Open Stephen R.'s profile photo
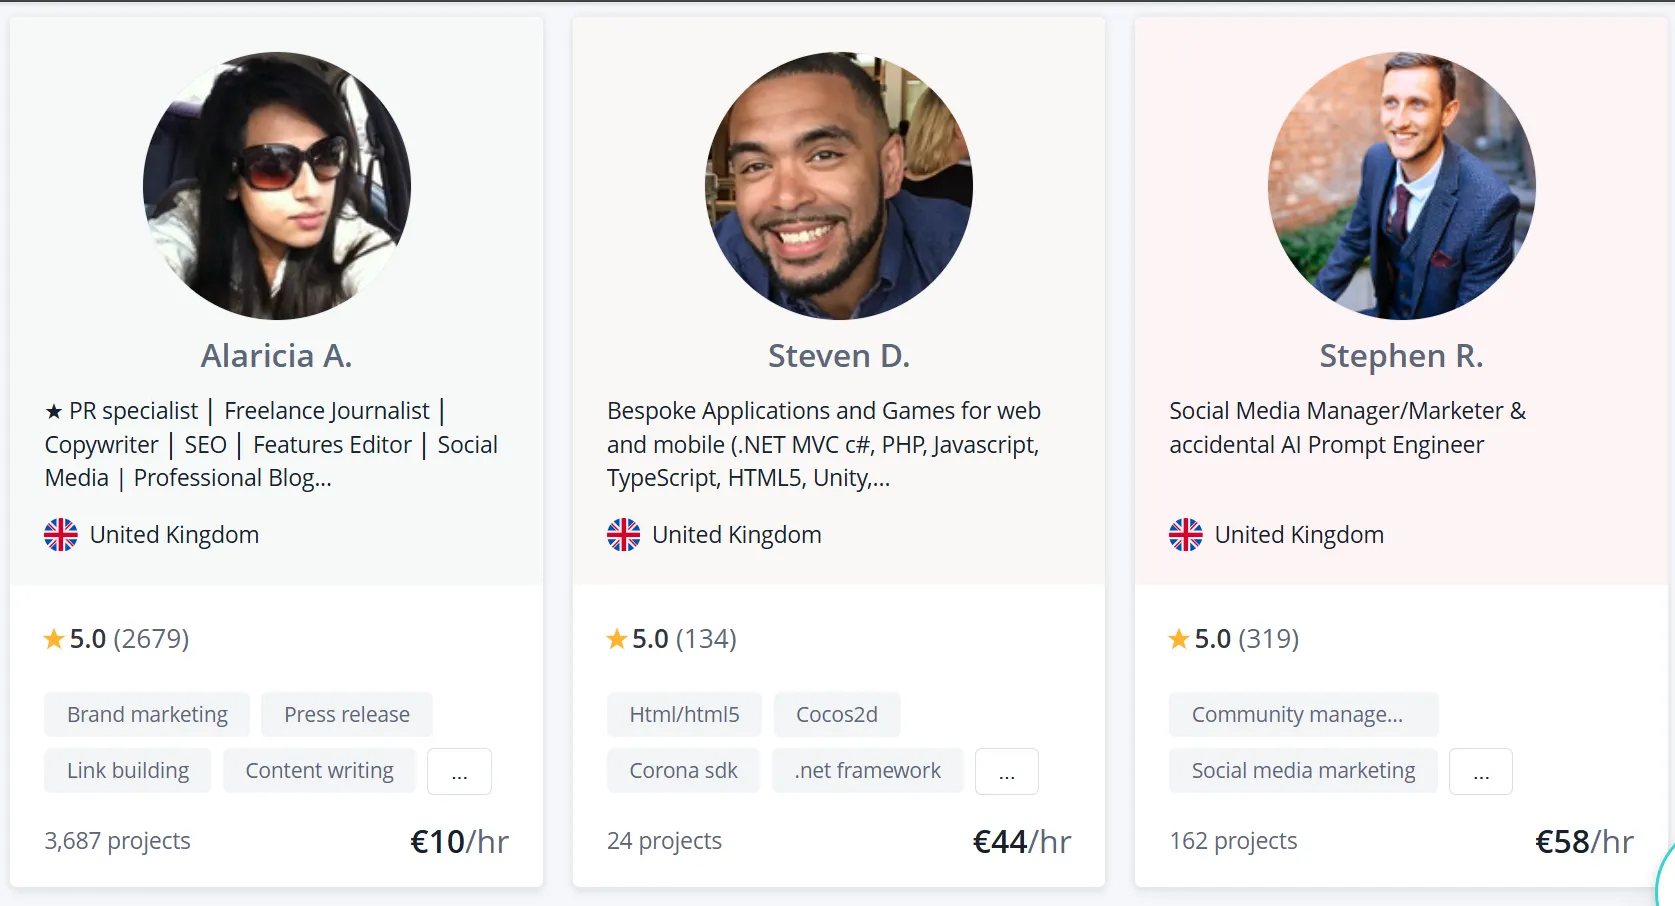This screenshot has width=1675, height=906. [1401, 186]
